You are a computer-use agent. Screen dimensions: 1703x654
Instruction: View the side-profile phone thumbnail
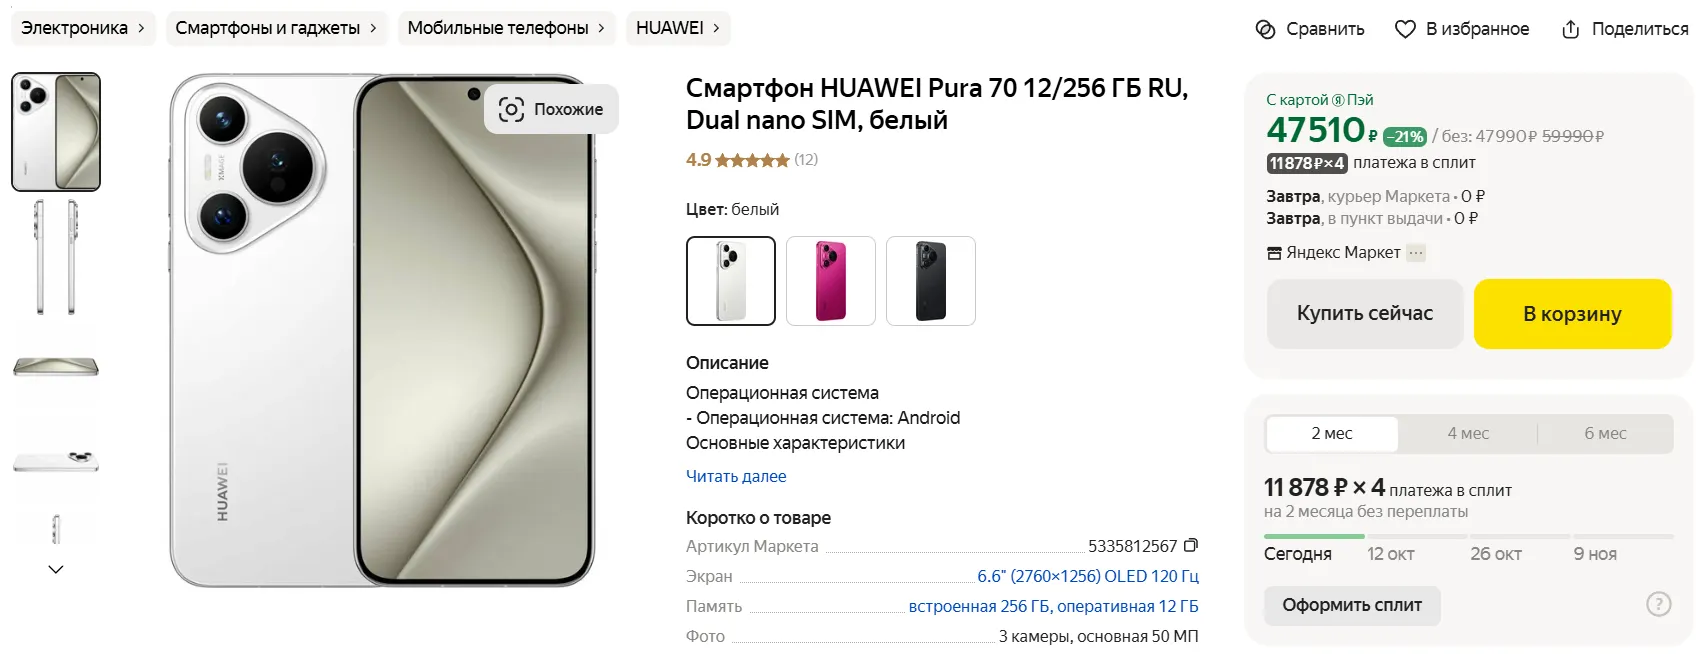tap(56, 257)
